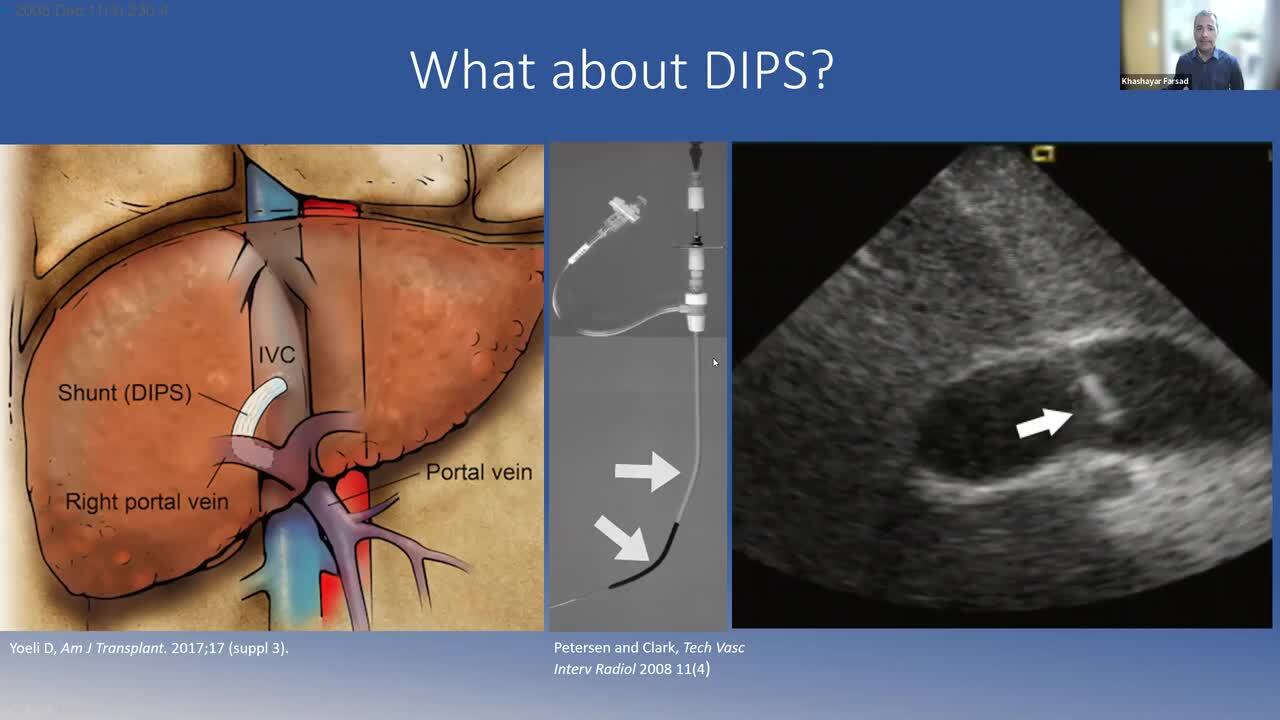Click the "What about DIPS?" slide title
Viewport: 1280px width, 720px height.
621,70
